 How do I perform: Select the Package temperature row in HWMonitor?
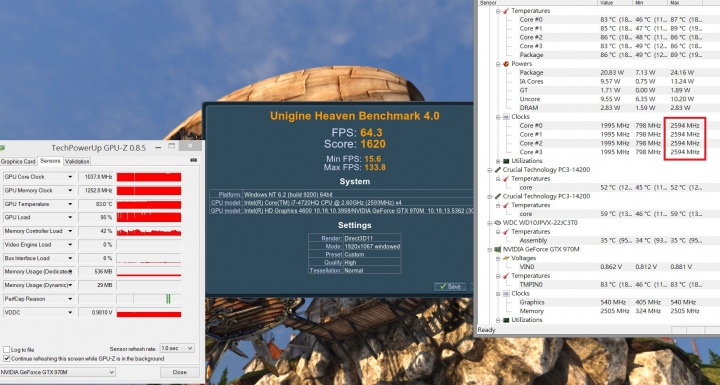[611, 55]
